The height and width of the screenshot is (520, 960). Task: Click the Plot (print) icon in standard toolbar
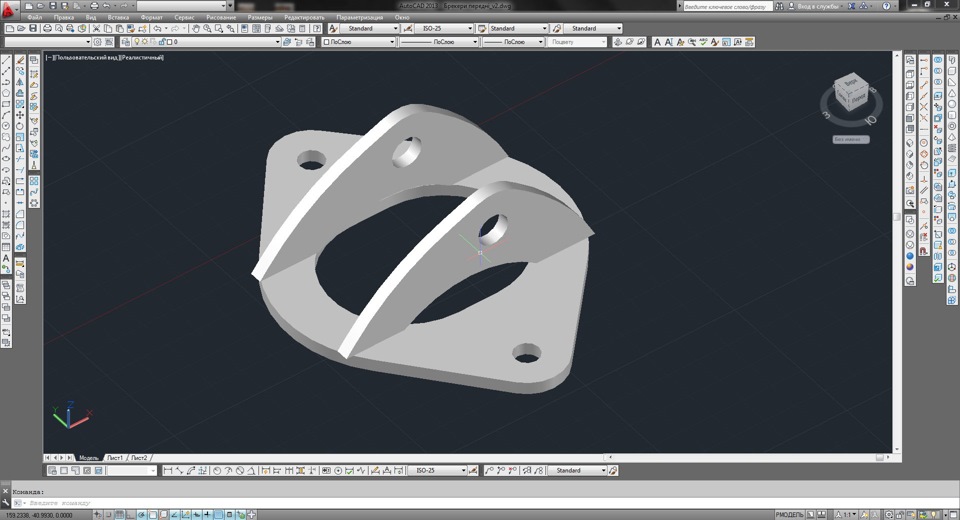(48, 28)
